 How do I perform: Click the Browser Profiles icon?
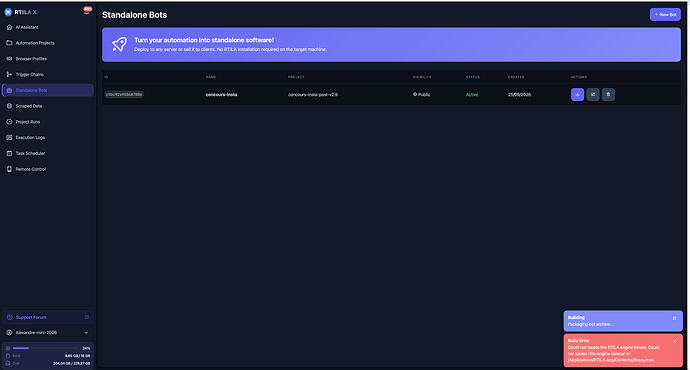pyautogui.click(x=9, y=59)
